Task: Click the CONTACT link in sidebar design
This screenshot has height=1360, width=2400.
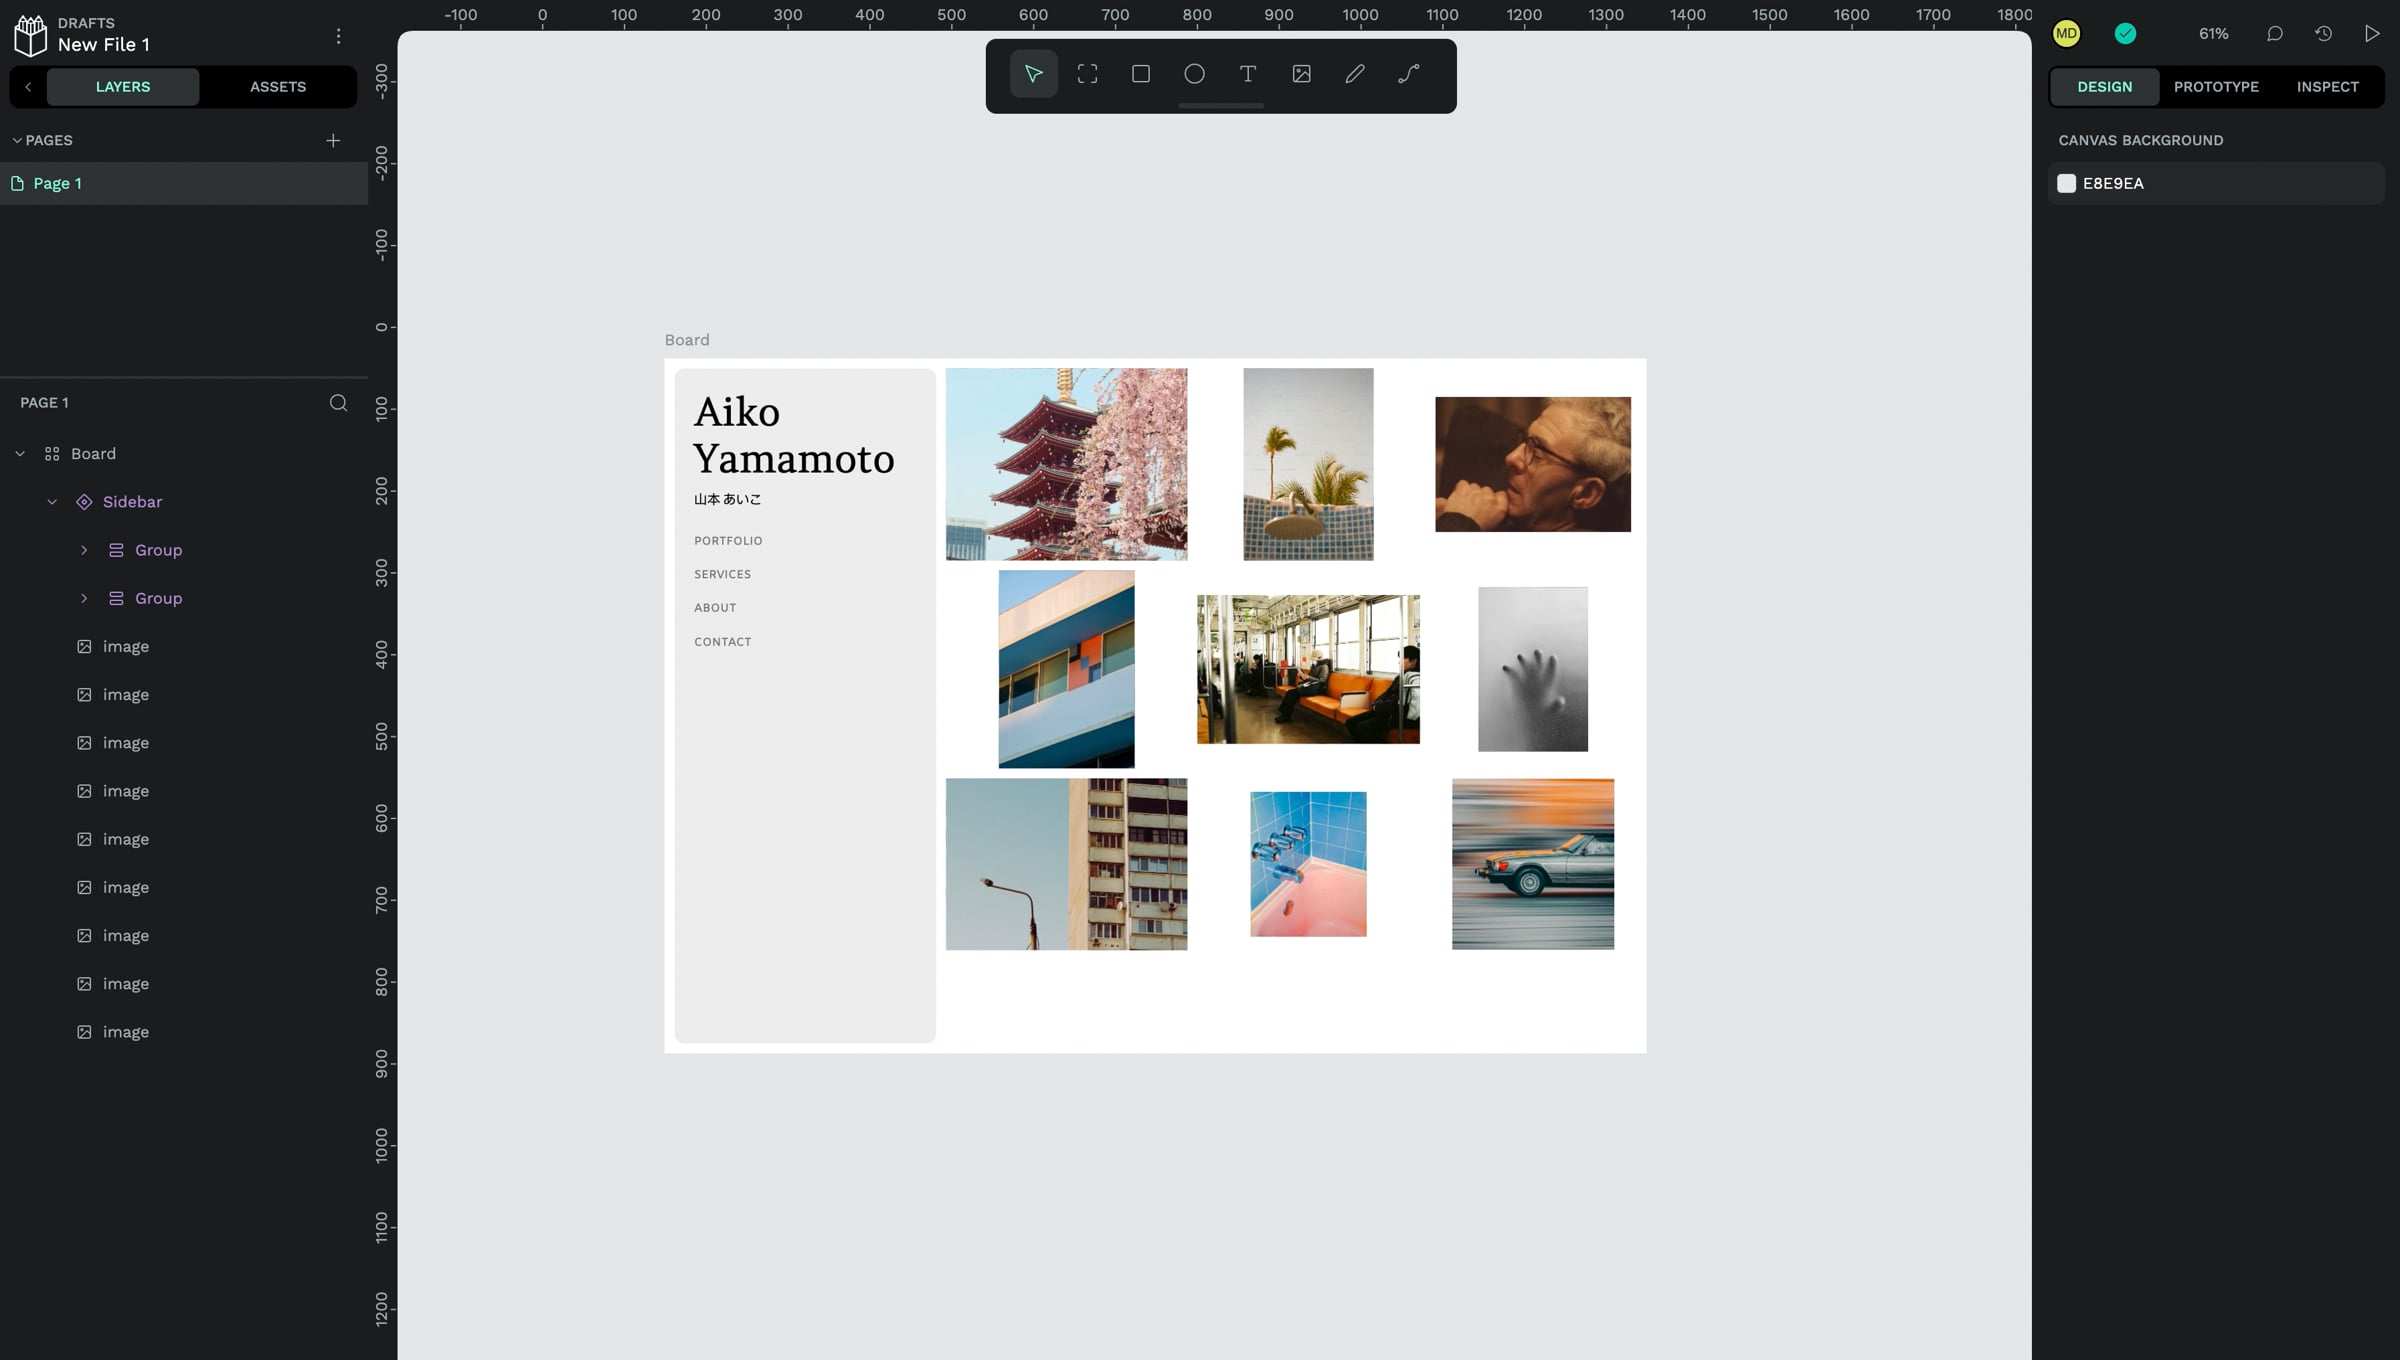Action: (722, 642)
